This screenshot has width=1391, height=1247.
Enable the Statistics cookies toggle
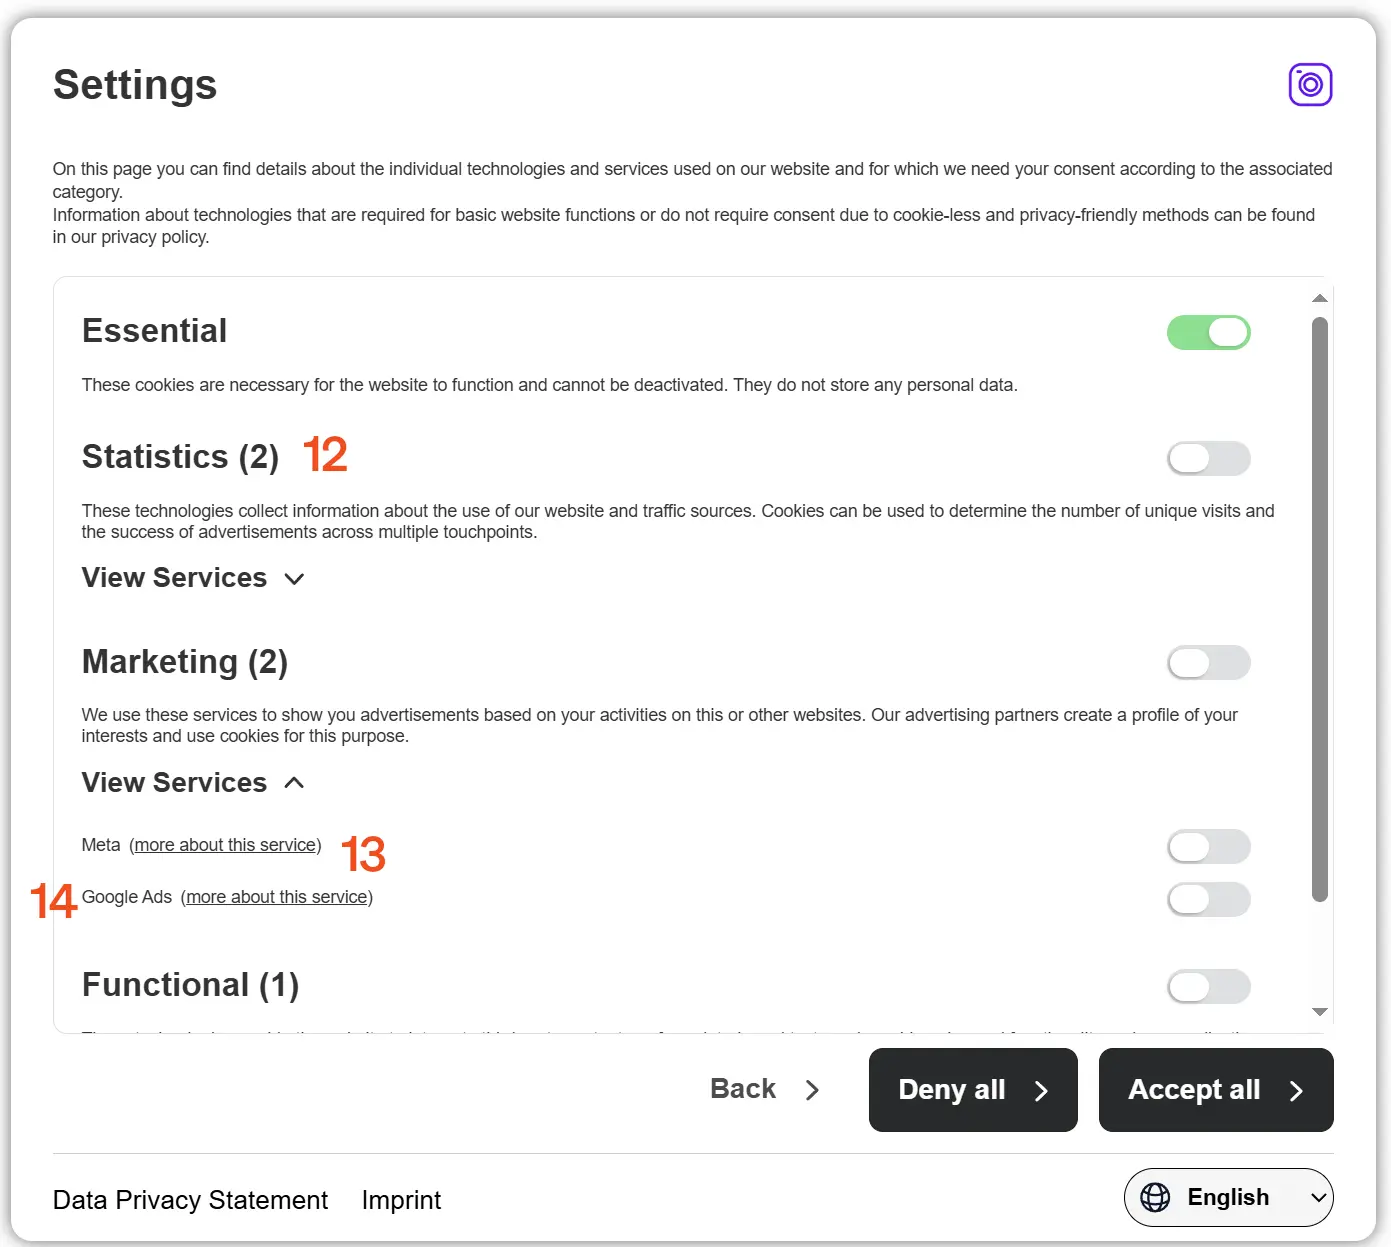click(1208, 458)
